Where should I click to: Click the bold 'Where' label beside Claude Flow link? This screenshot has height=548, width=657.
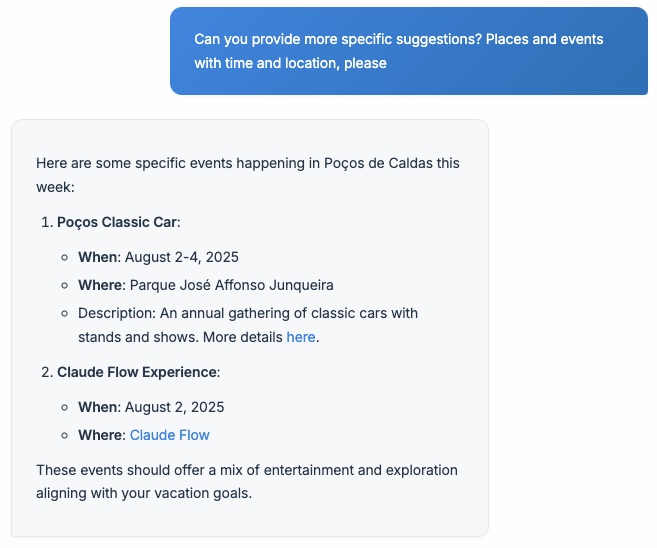tap(102, 435)
